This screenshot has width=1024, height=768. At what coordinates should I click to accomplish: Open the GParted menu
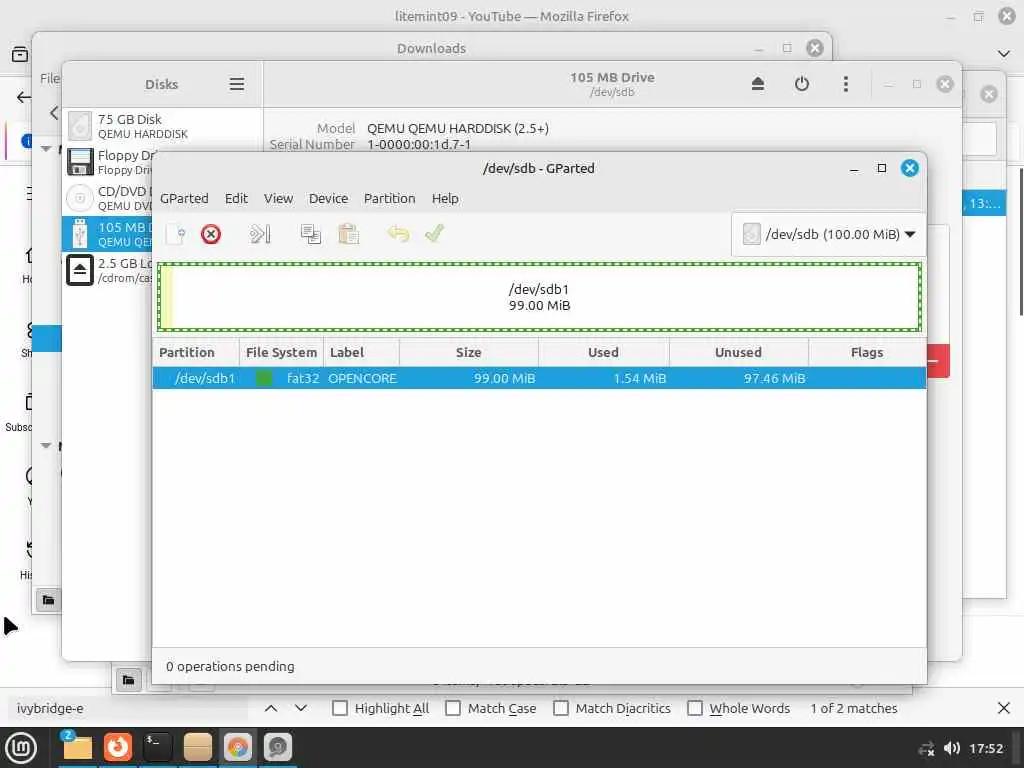tap(184, 198)
